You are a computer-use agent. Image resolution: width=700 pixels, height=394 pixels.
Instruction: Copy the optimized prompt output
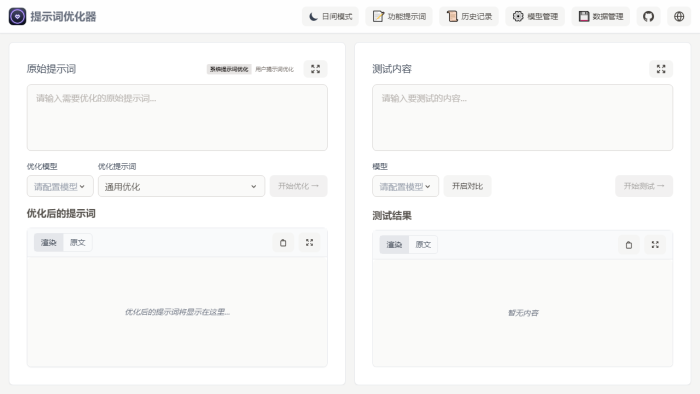283,243
